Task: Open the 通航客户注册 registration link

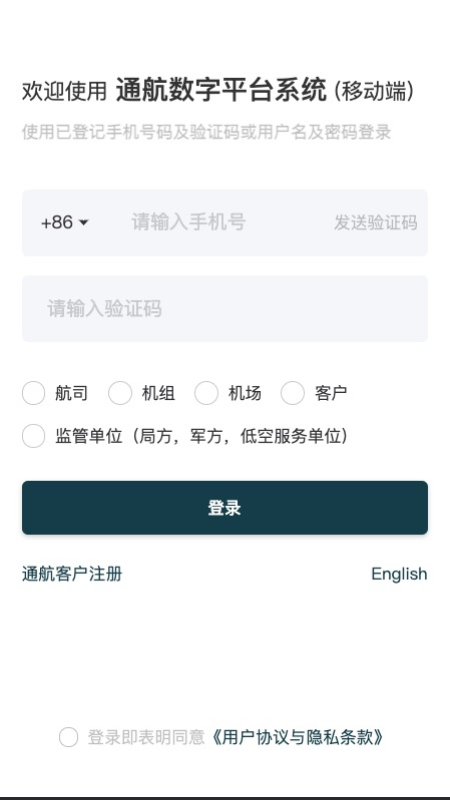Action: click(x=72, y=573)
